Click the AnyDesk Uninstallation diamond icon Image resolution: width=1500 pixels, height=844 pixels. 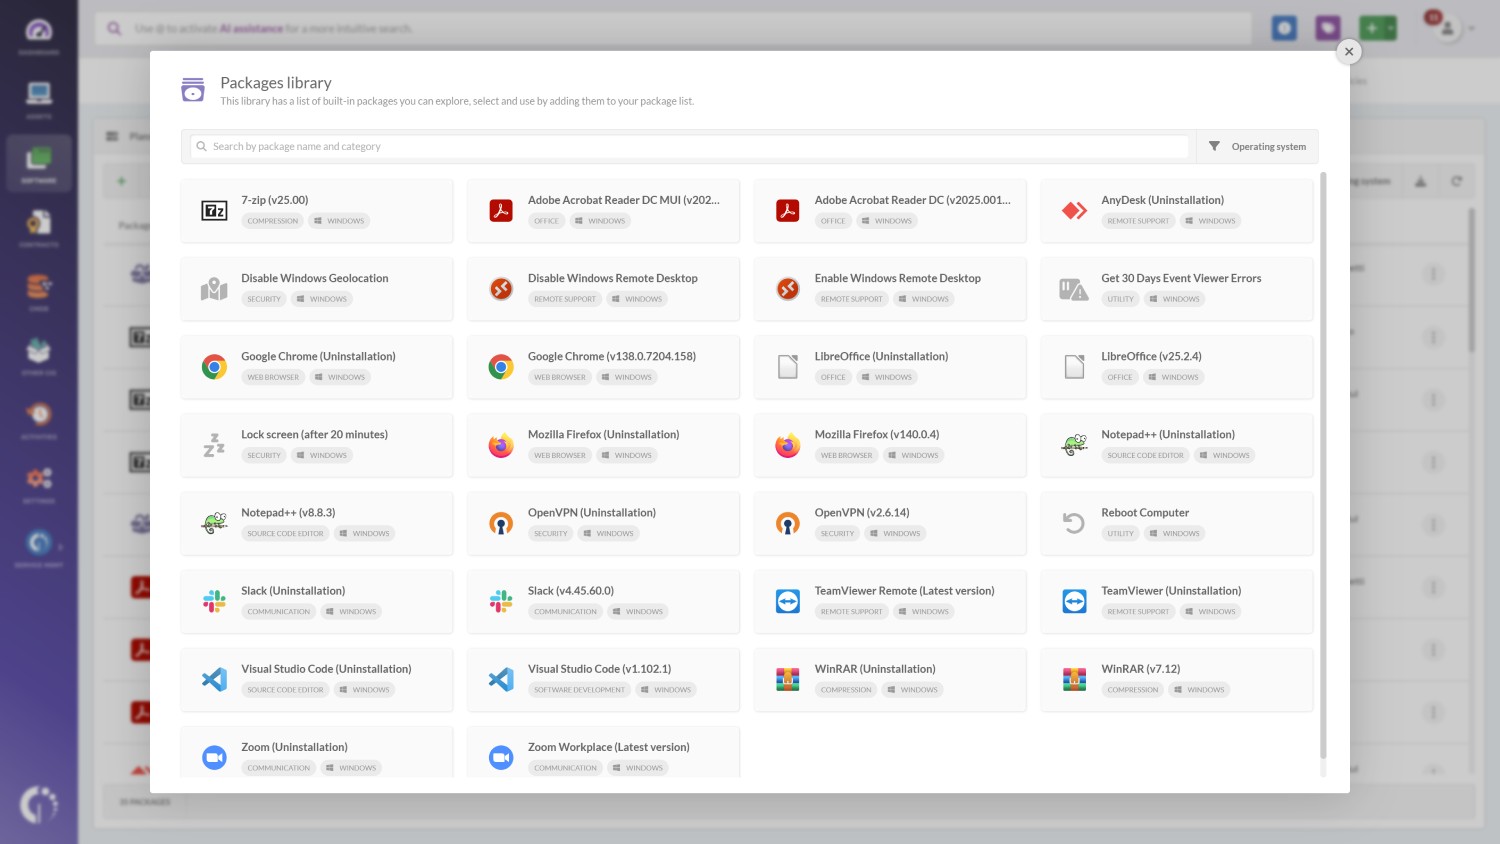coord(1074,211)
